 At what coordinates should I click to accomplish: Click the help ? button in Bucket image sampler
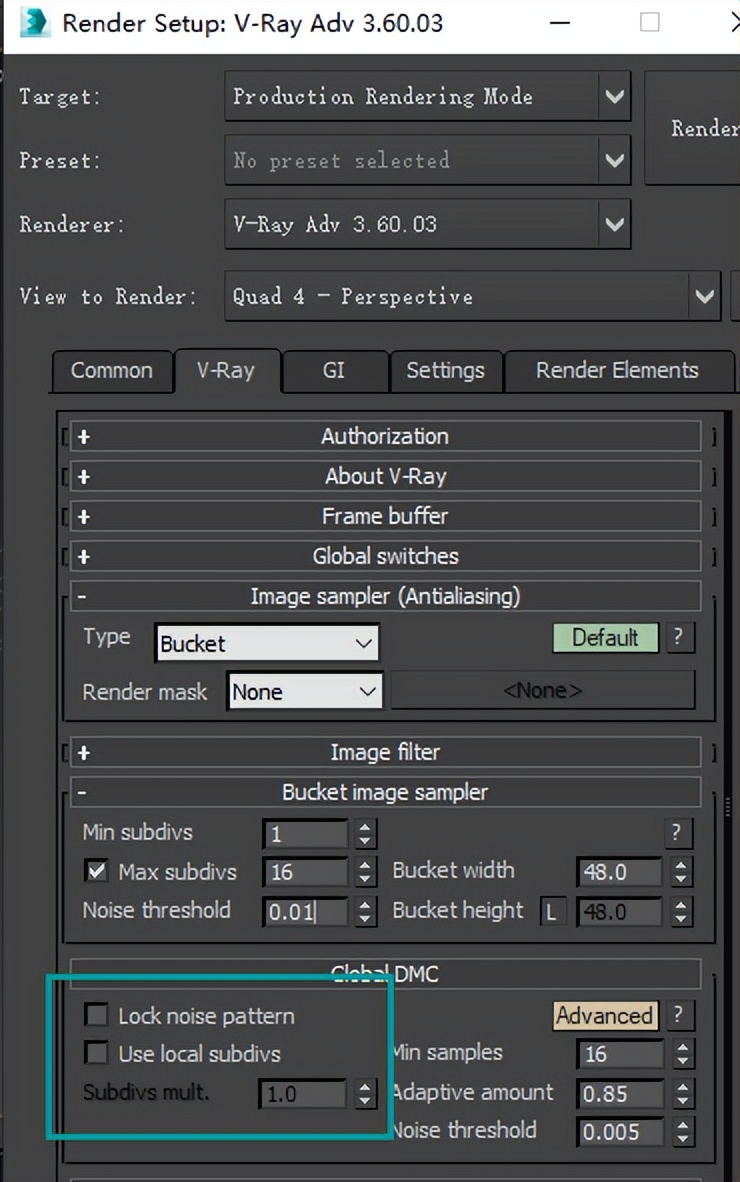point(677,833)
